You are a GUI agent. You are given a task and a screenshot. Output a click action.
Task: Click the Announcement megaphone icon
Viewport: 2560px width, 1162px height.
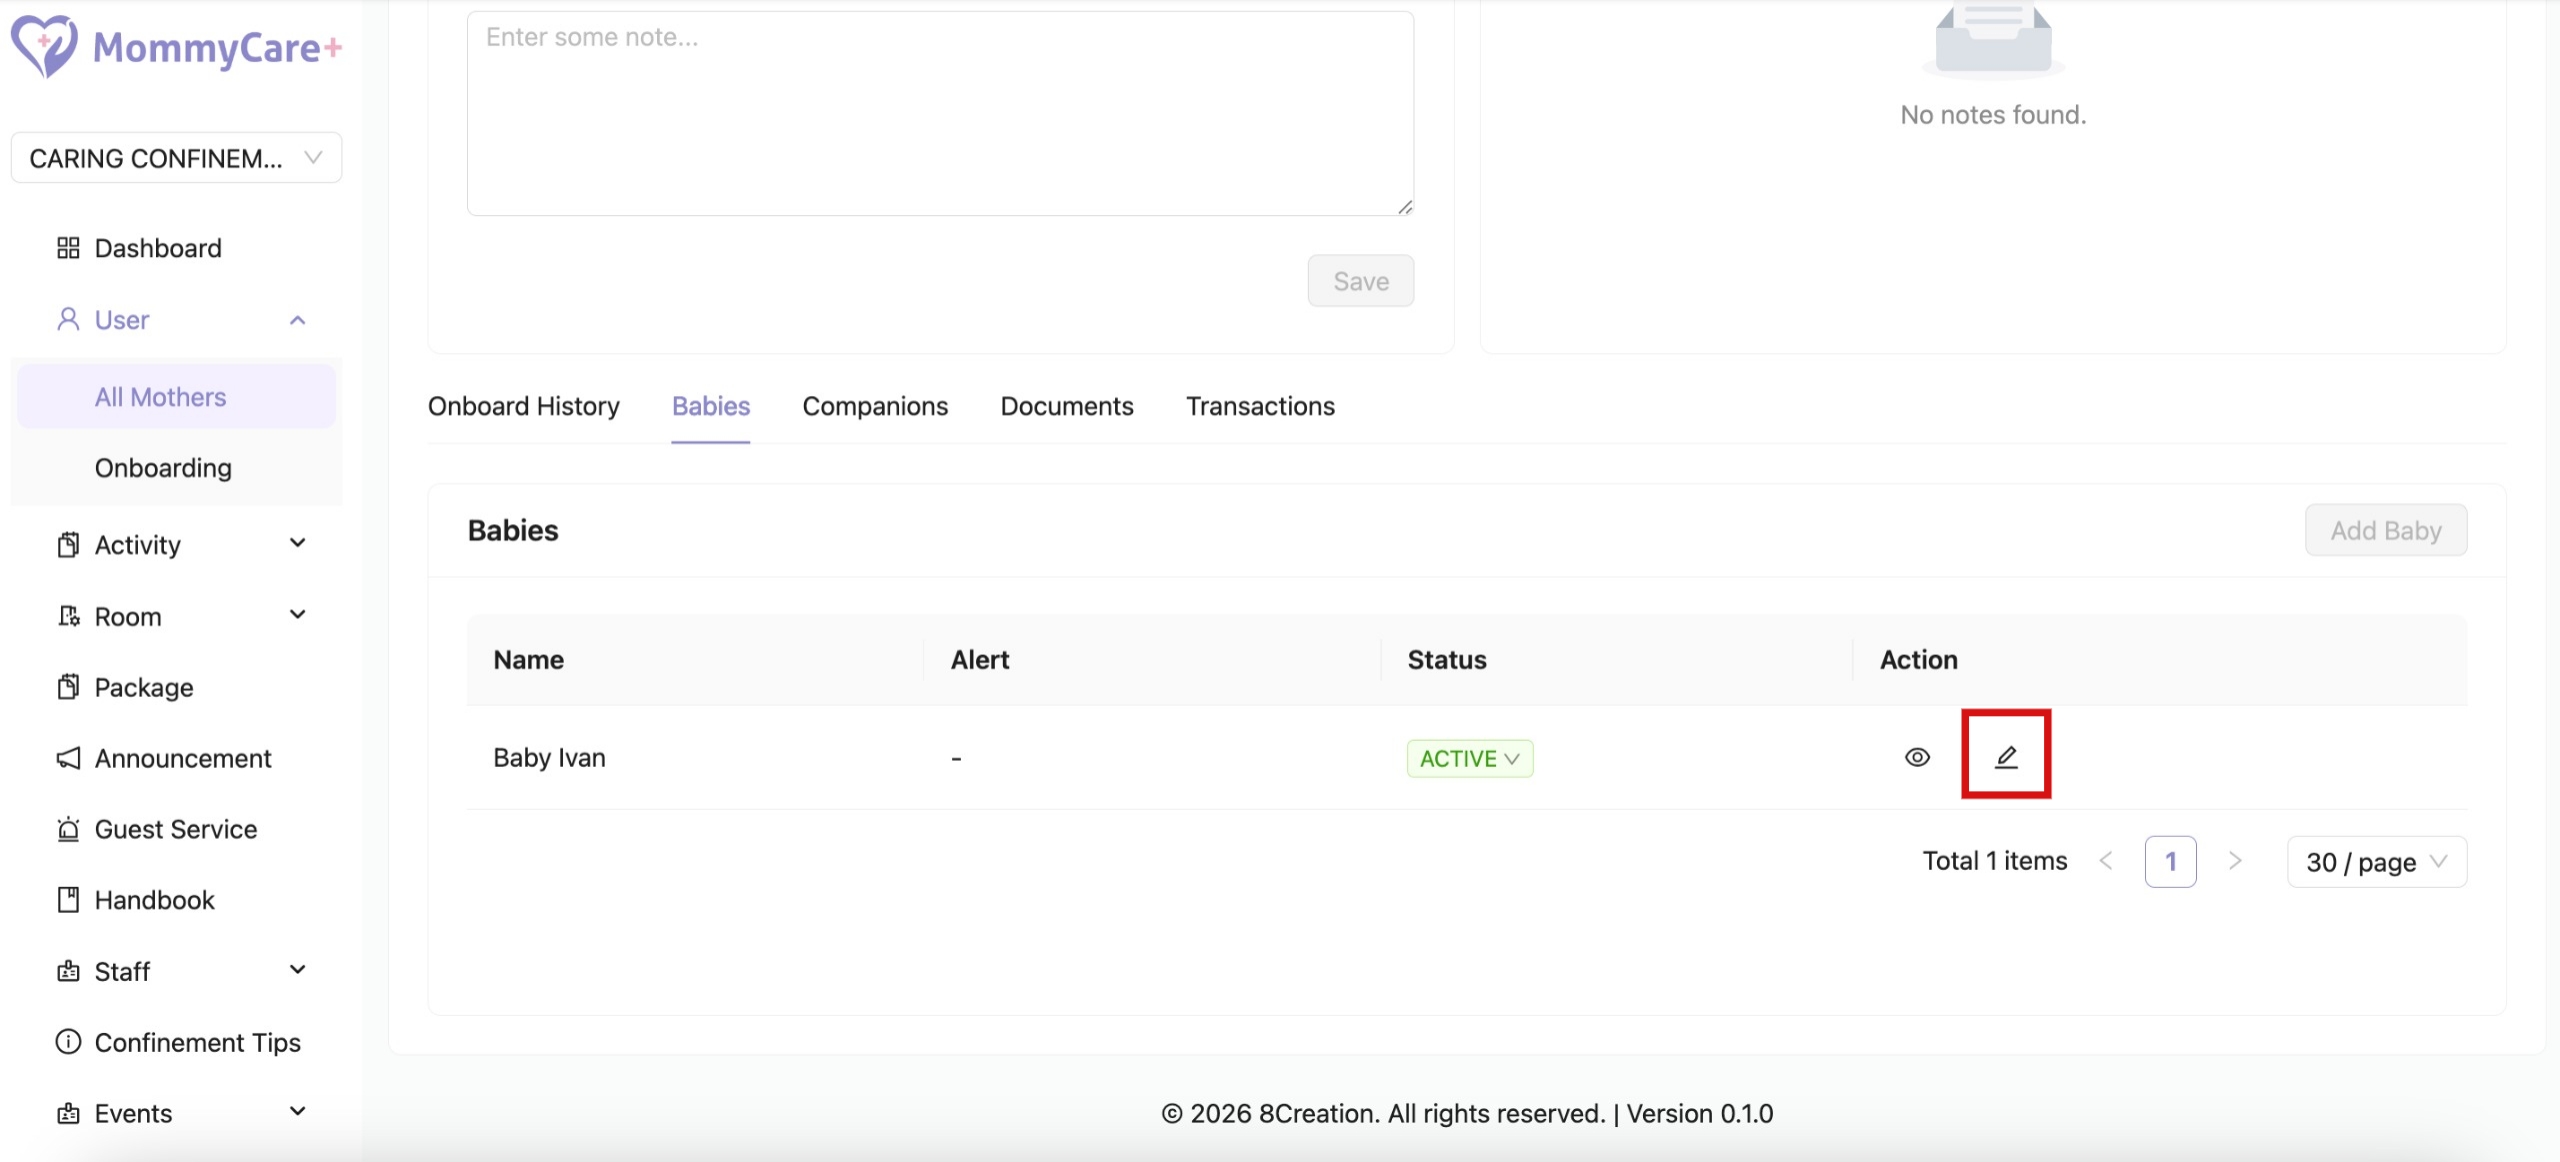click(x=68, y=758)
